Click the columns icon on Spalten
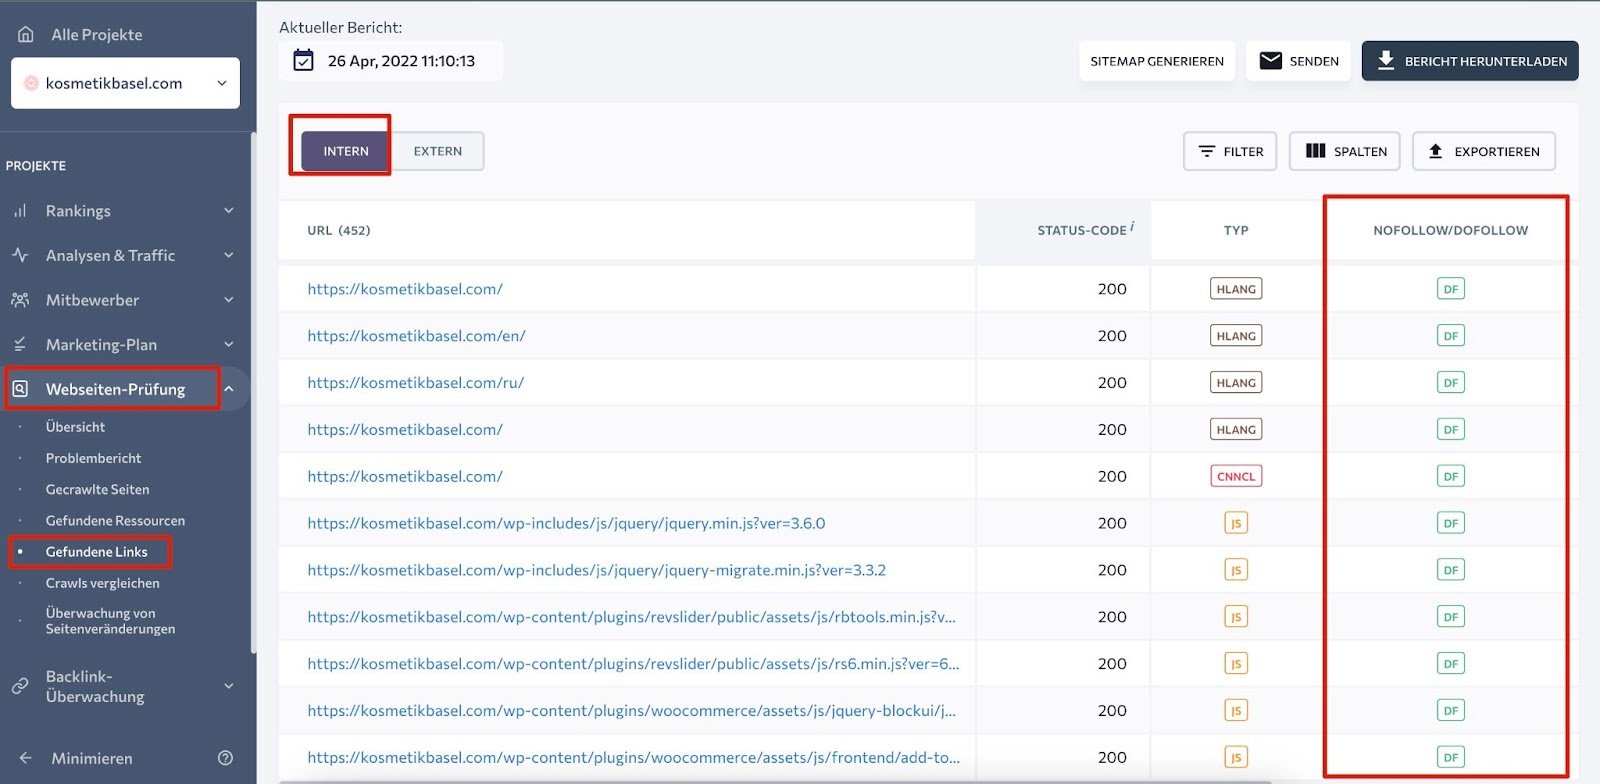The height and width of the screenshot is (784, 1600). pyautogui.click(x=1316, y=151)
